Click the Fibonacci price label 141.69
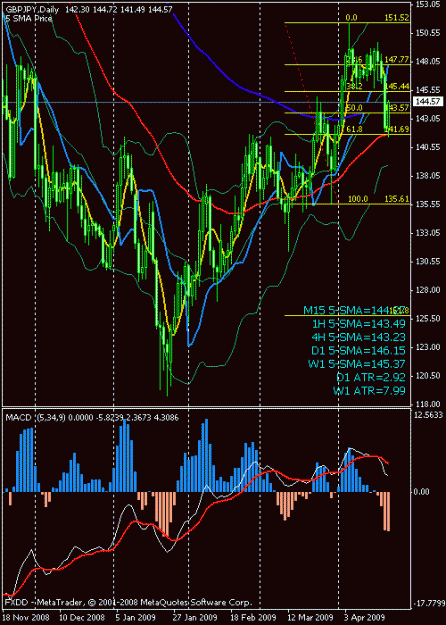 (x=397, y=129)
